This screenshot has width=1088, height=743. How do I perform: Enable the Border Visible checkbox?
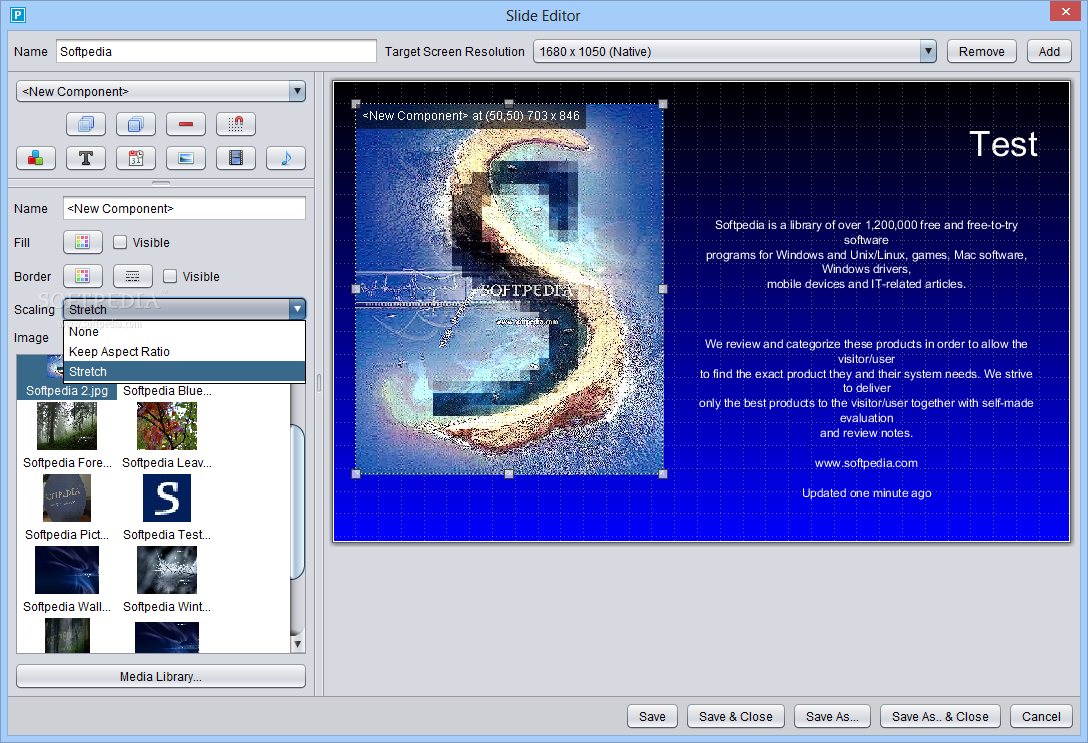pos(170,276)
